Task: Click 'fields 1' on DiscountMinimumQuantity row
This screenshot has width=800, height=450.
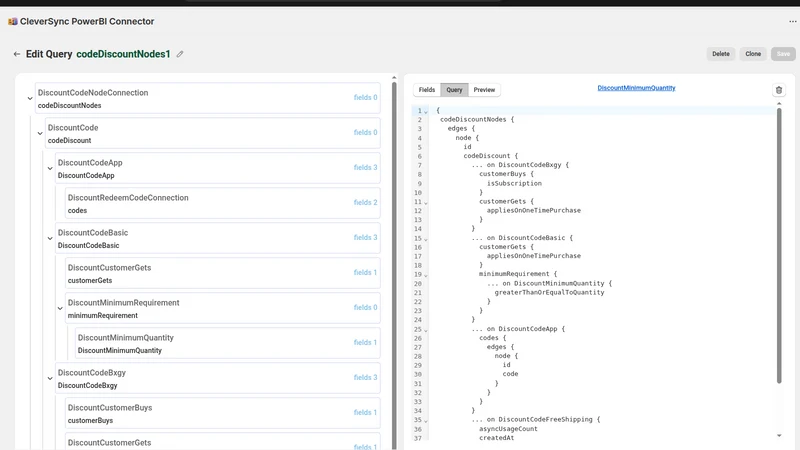Action: coord(365,342)
